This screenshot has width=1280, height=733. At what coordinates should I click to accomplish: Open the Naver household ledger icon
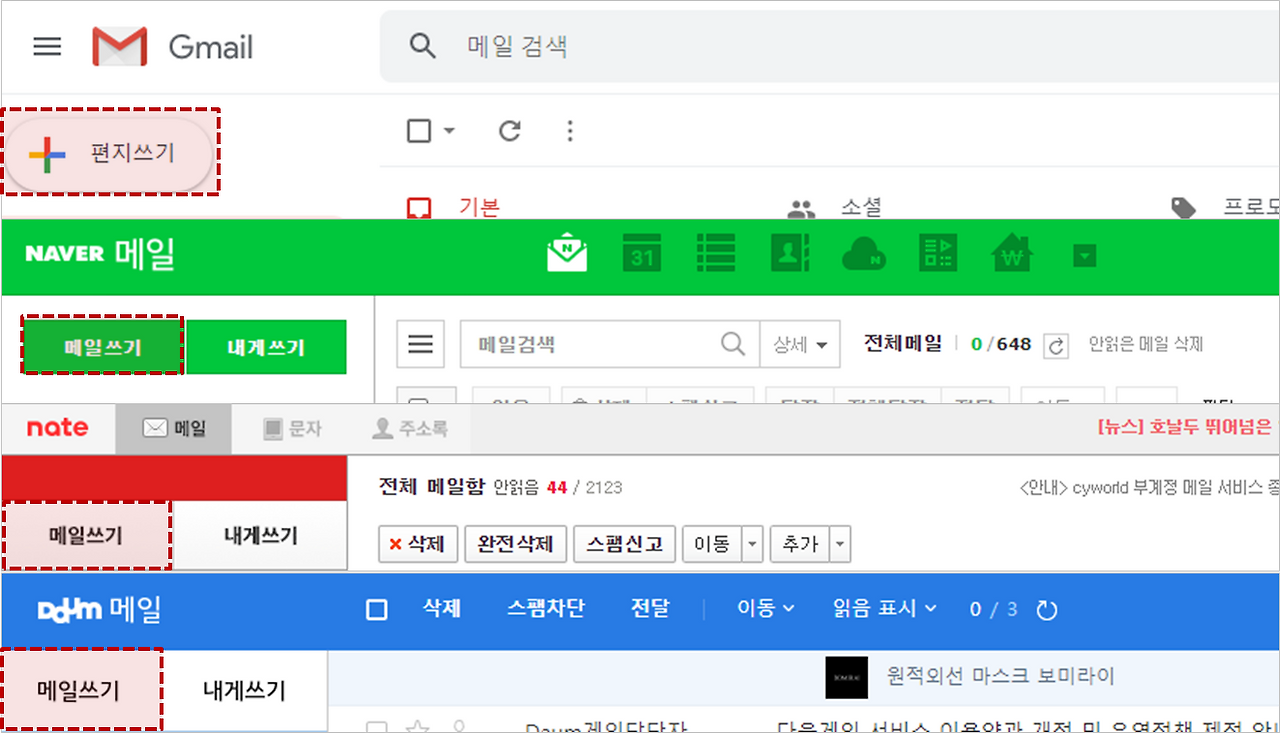coord(1012,254)
